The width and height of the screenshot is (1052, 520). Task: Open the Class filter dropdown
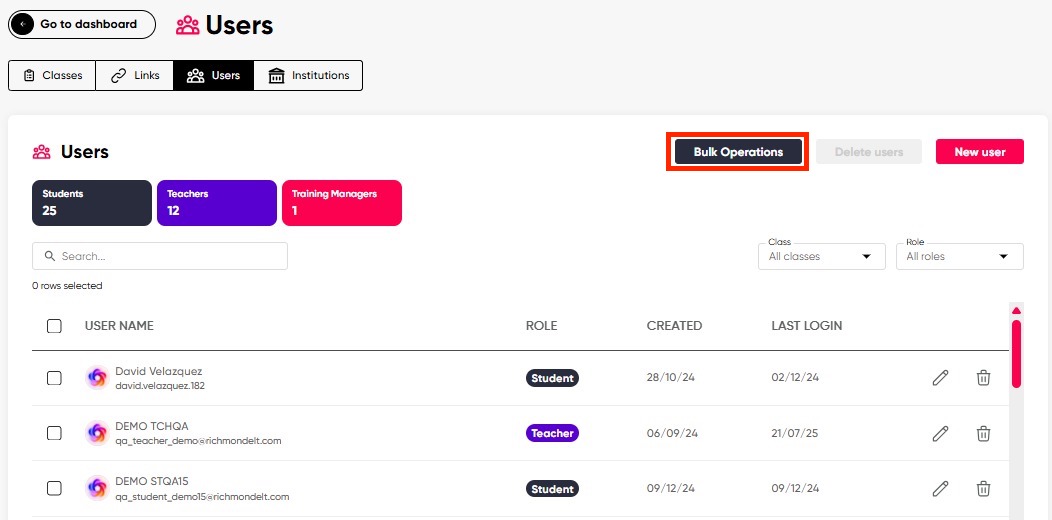[x=821, y=257]
